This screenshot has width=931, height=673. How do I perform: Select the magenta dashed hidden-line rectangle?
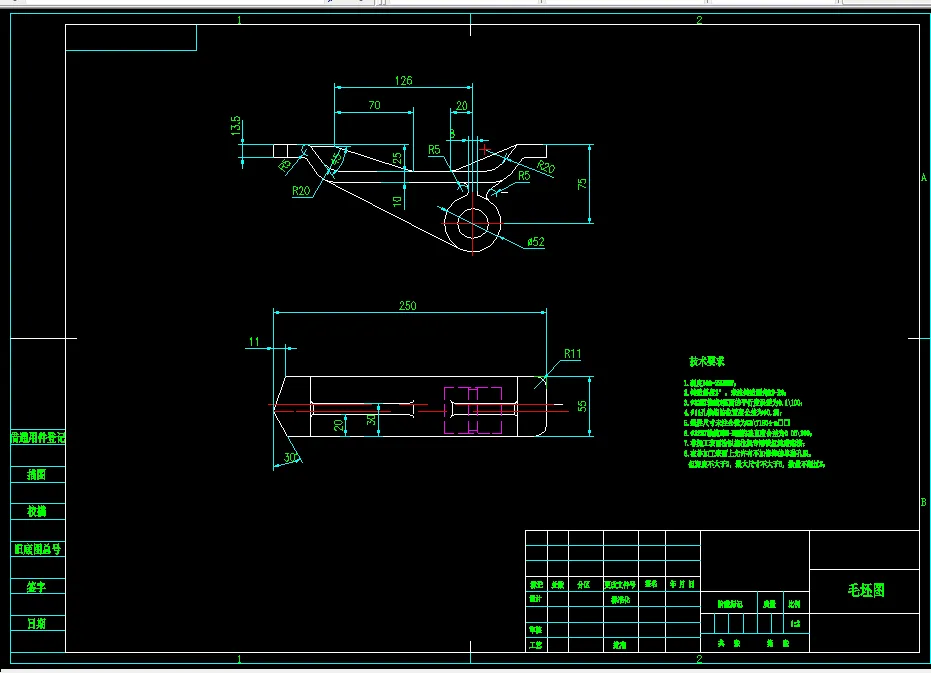(473, 410)
